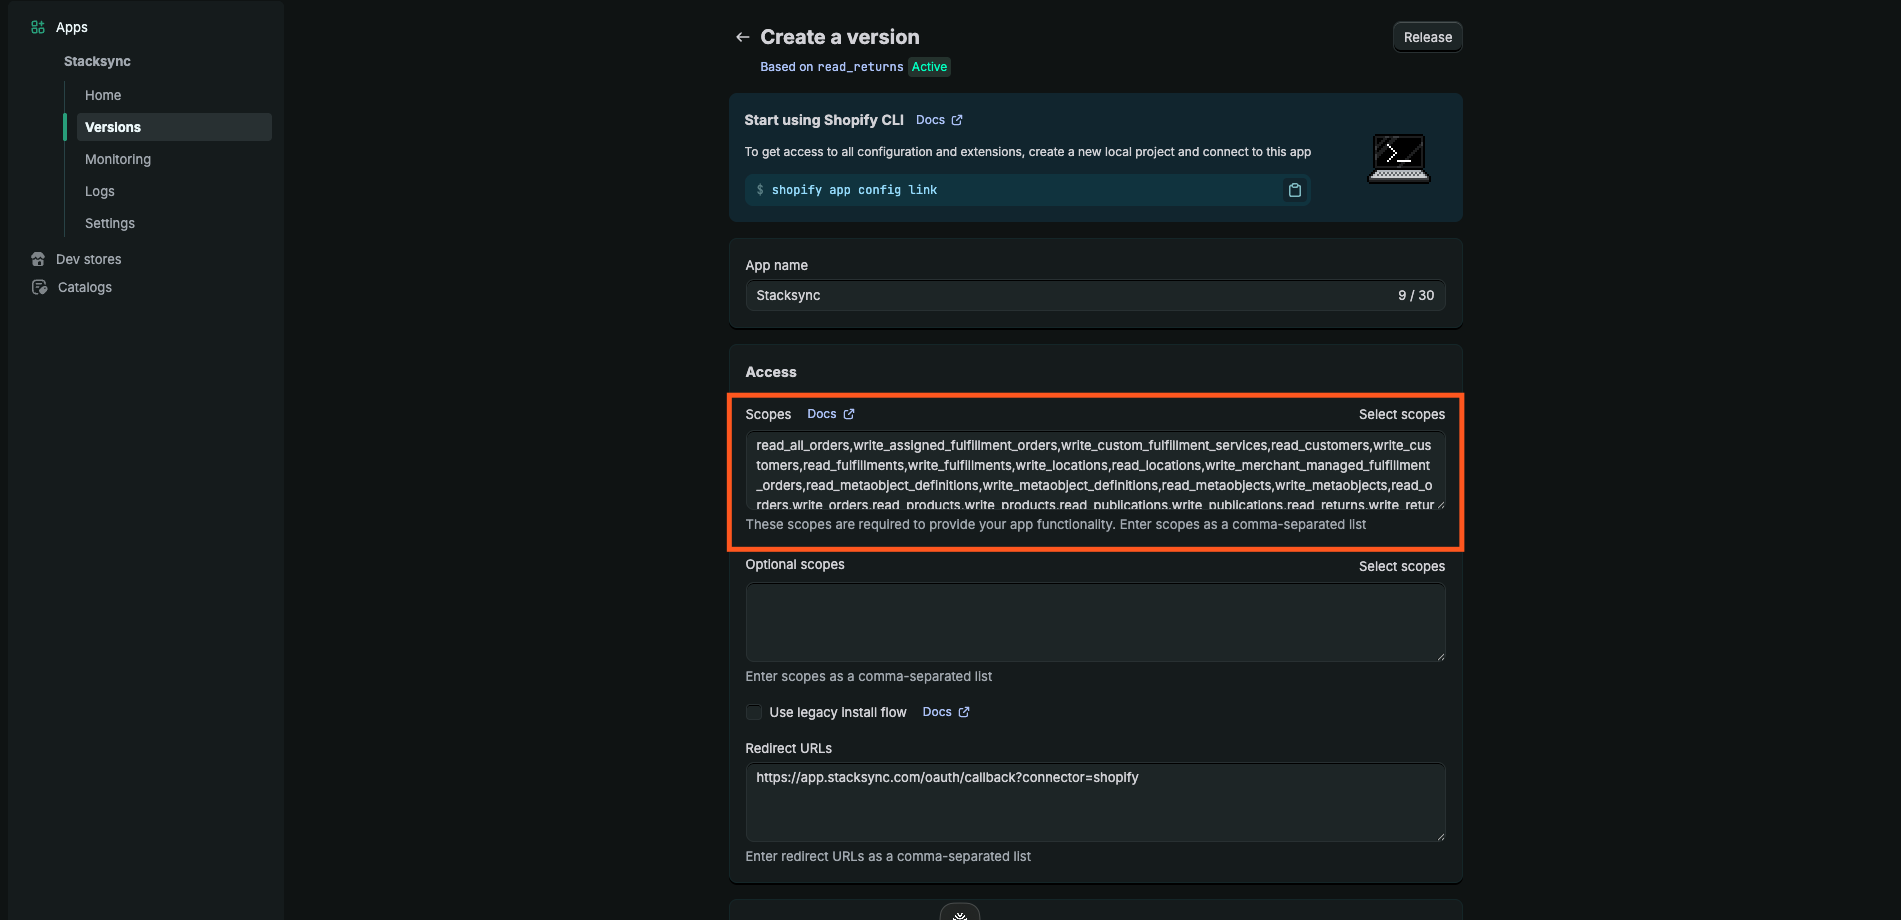Copy the shopify app config link command

coord(1294,190)
